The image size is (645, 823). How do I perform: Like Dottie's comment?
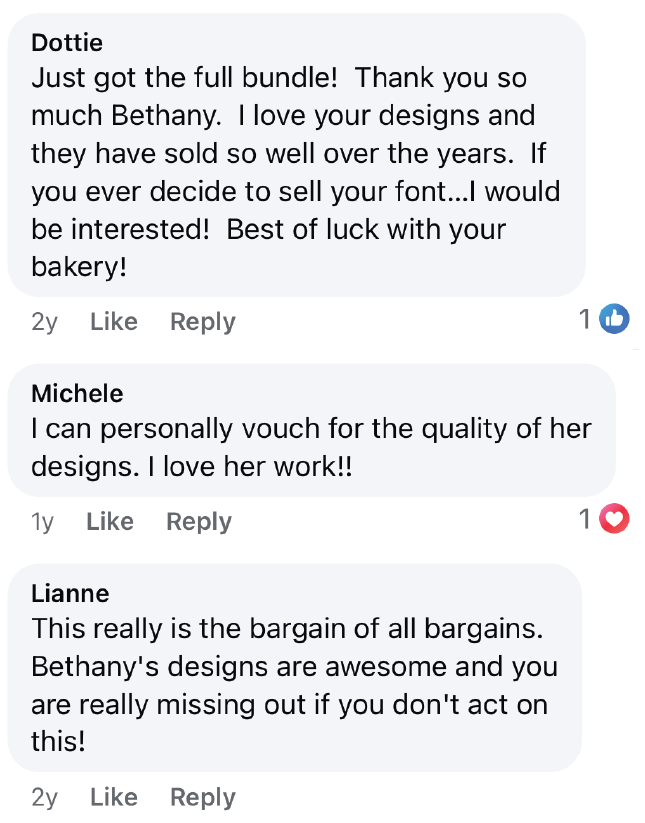point(113,322)
